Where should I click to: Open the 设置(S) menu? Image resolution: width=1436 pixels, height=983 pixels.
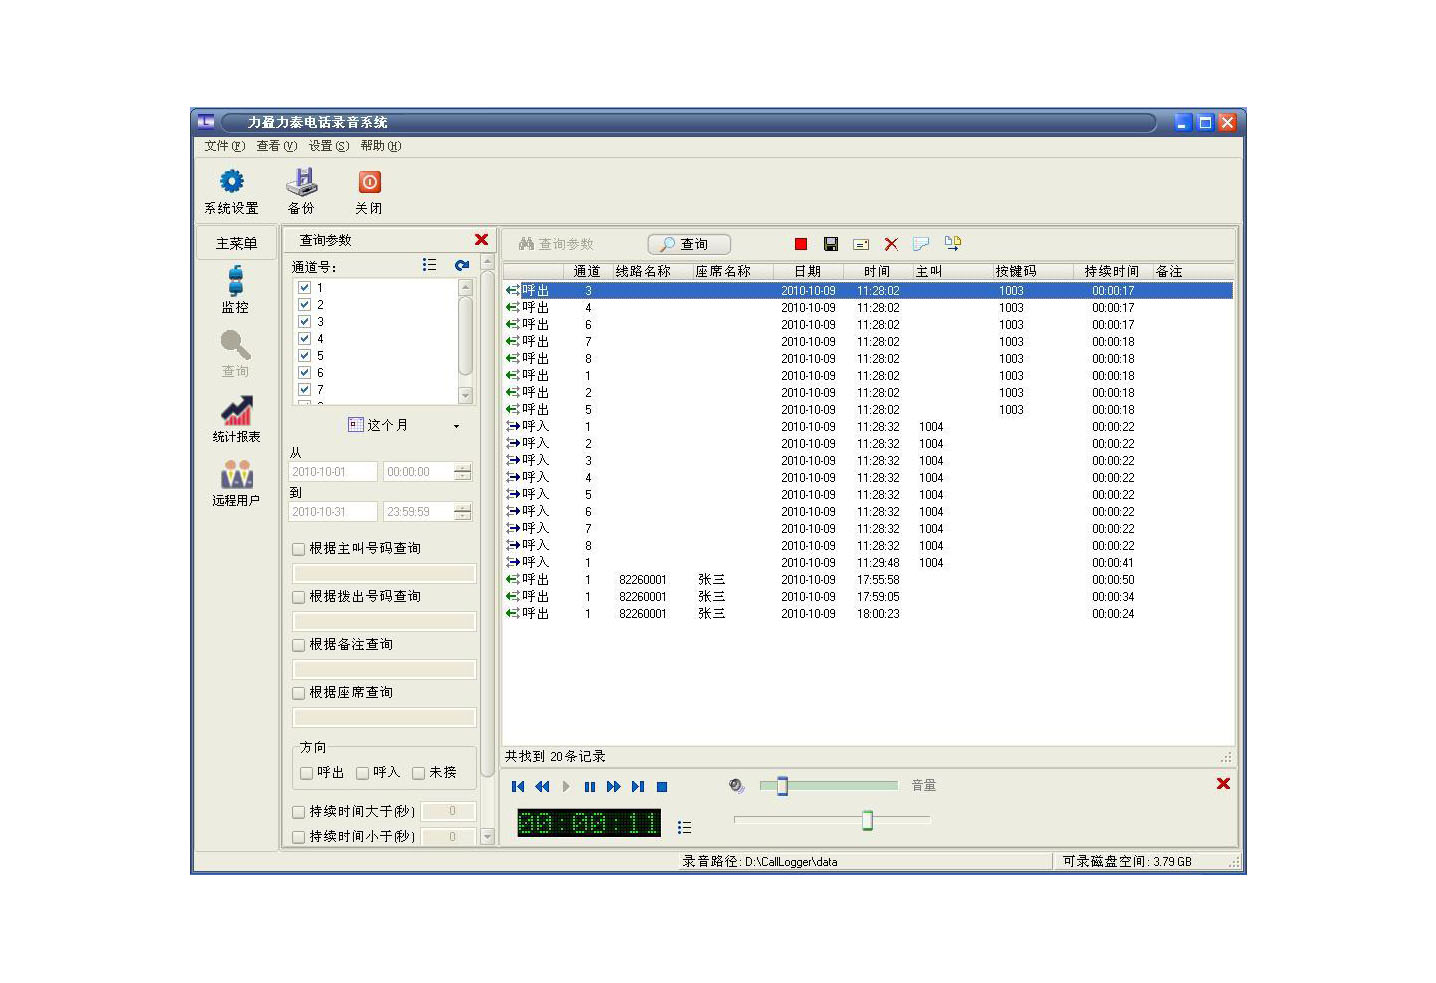tap(328, 146)
